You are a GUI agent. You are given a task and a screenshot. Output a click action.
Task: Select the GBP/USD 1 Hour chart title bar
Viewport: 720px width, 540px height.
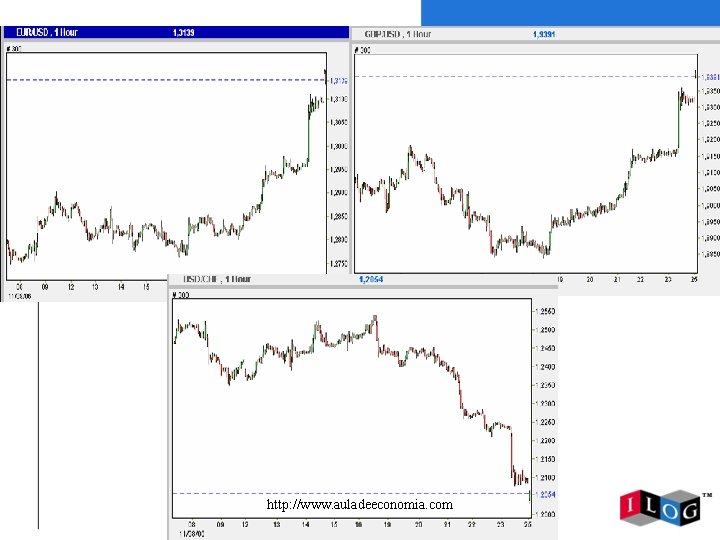pyautogui.click(x=535, y=34)
